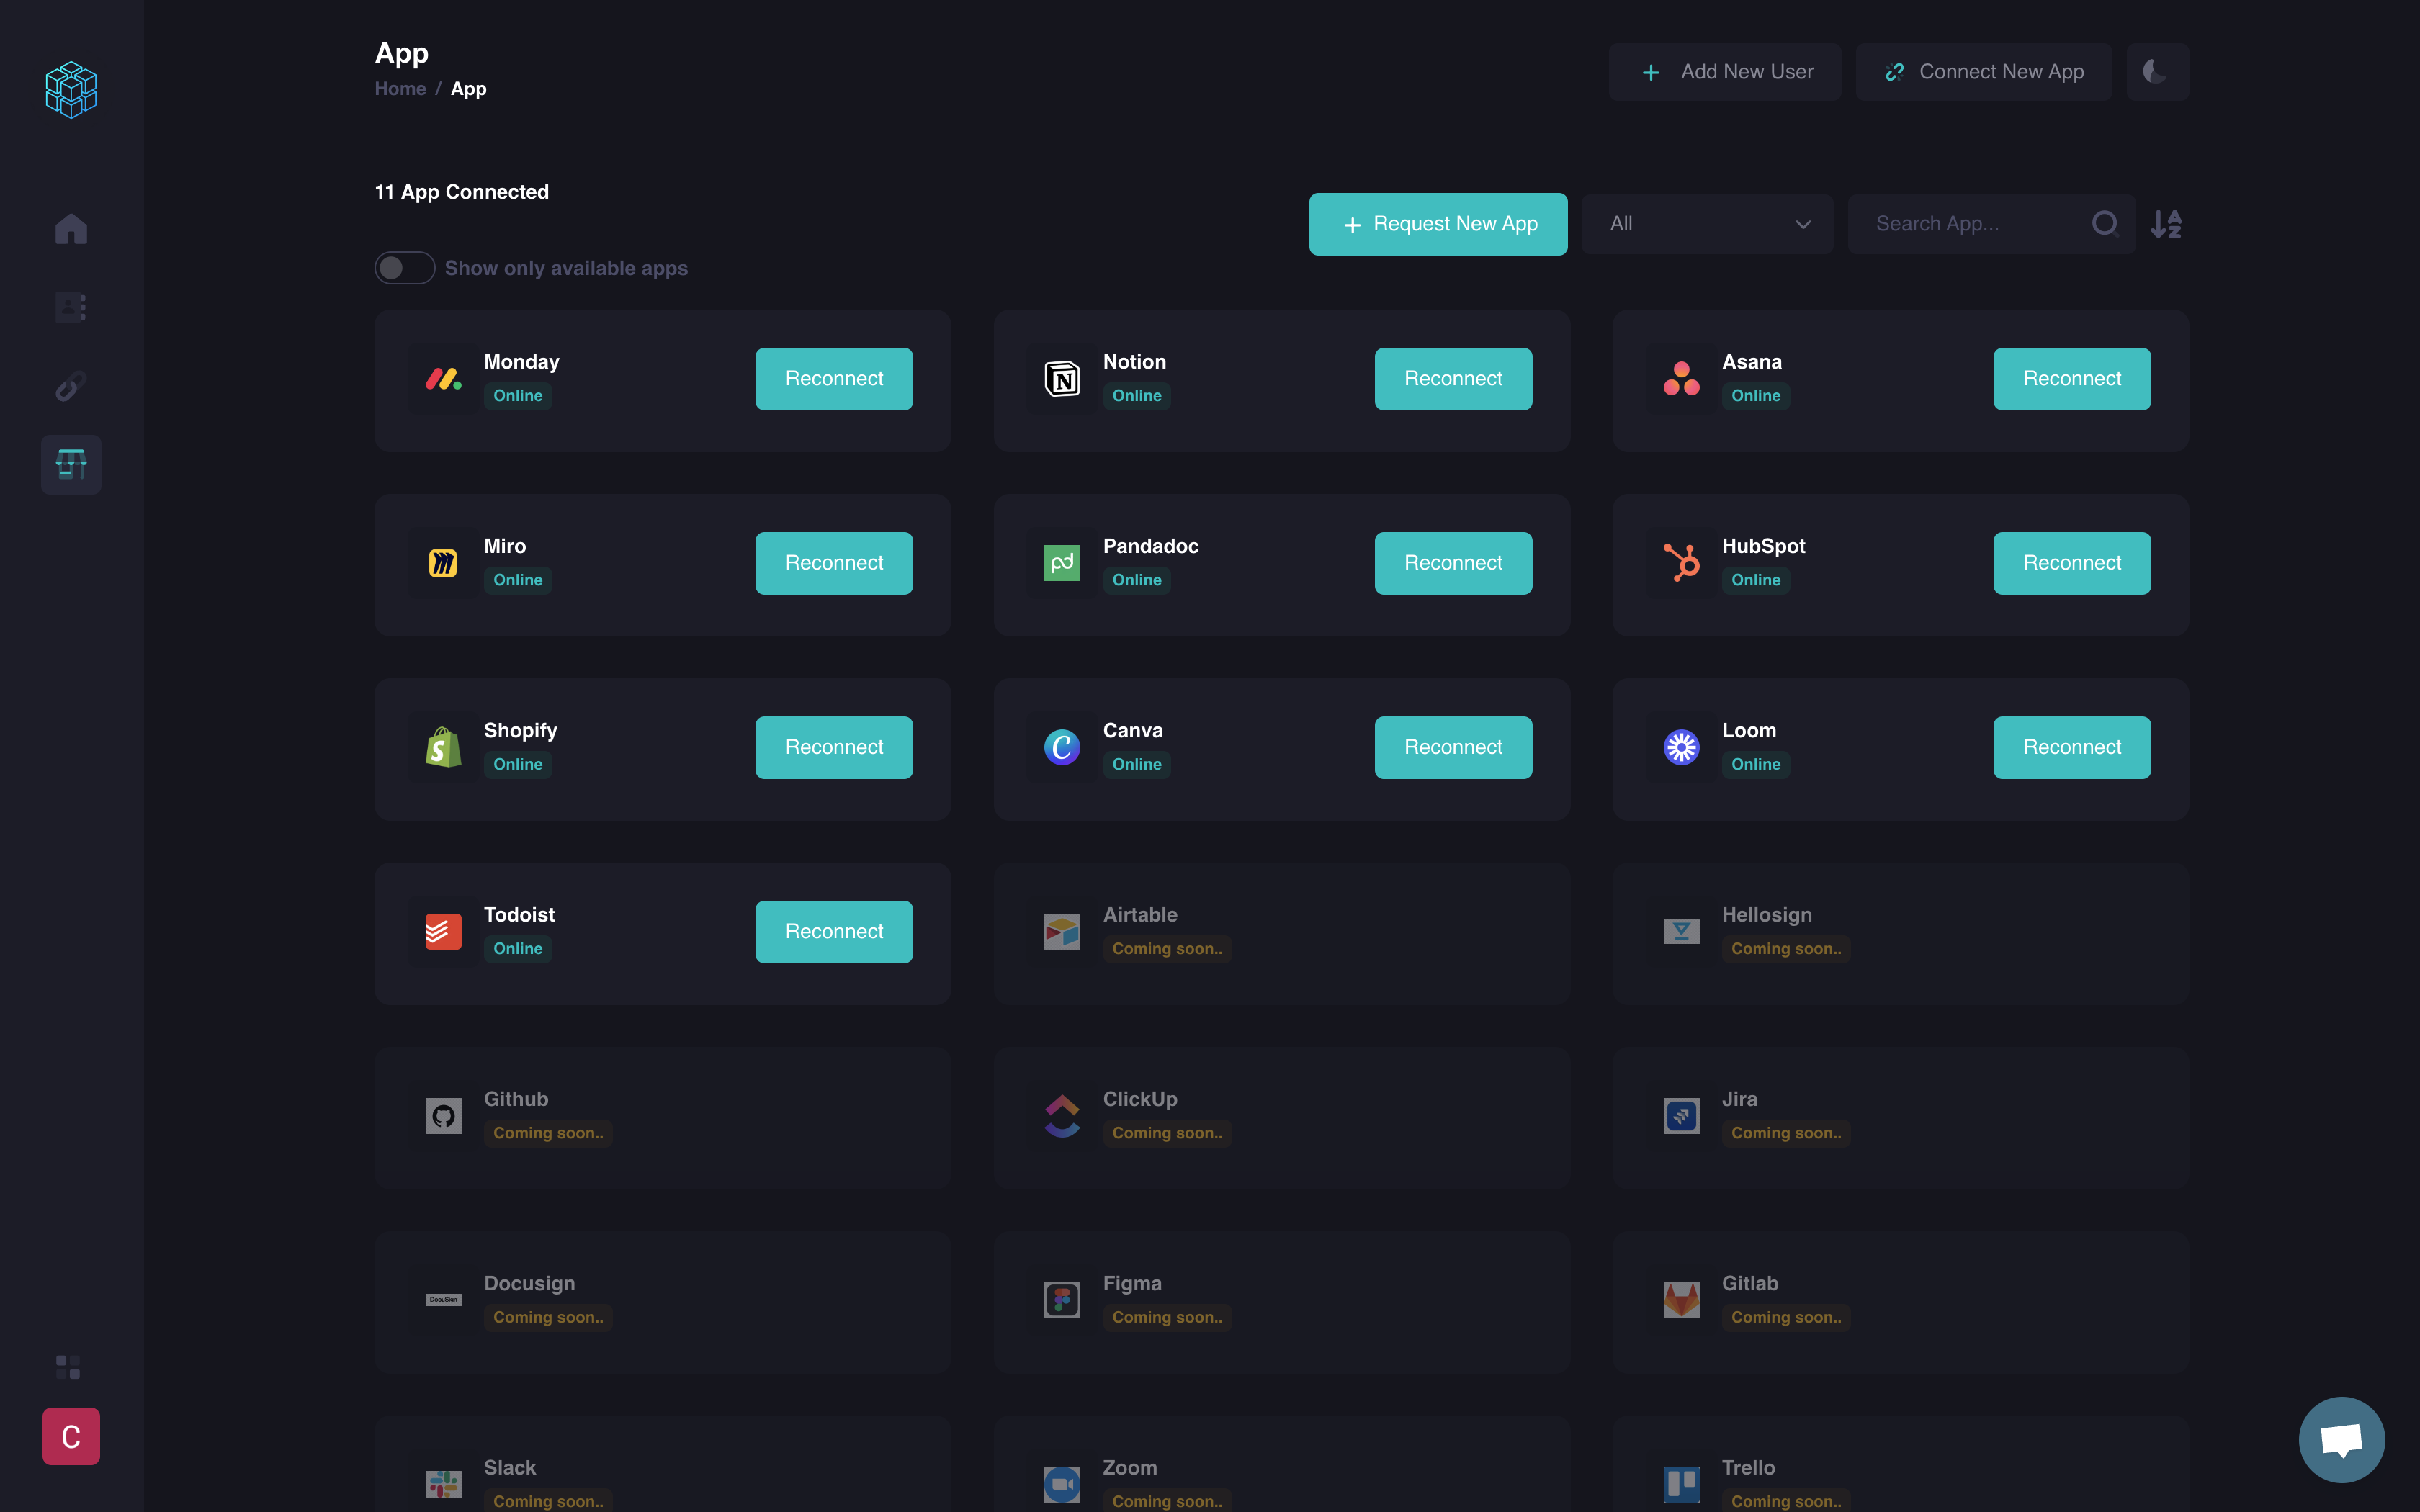
Task: Click Coming soon badge under Jira
Action: (x=1786, y=1133)
